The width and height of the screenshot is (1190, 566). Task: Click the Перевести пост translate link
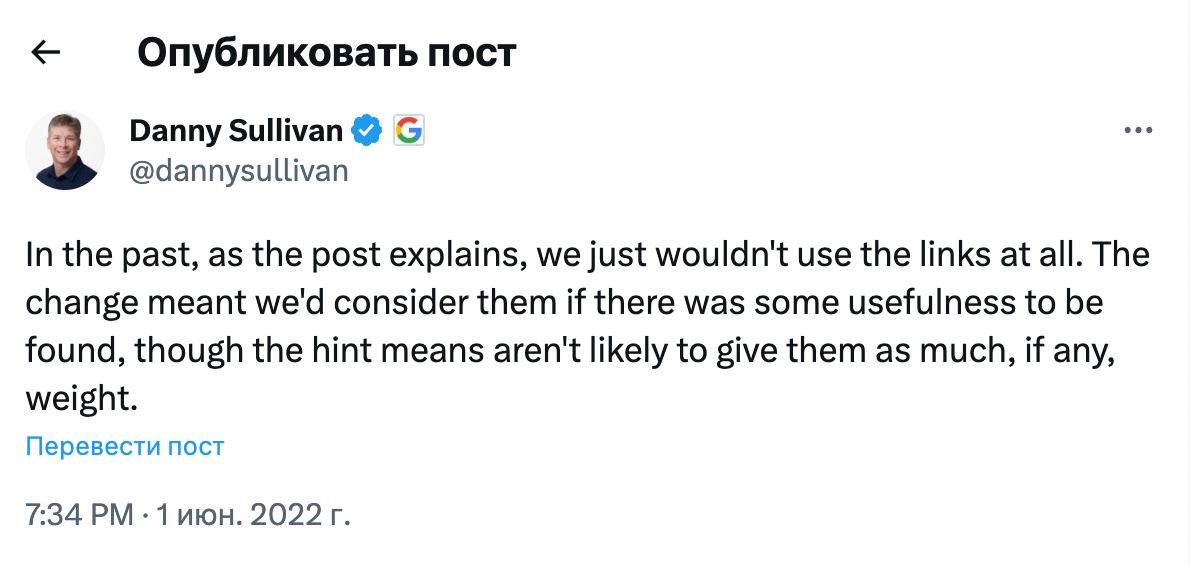tap(125, 446)
